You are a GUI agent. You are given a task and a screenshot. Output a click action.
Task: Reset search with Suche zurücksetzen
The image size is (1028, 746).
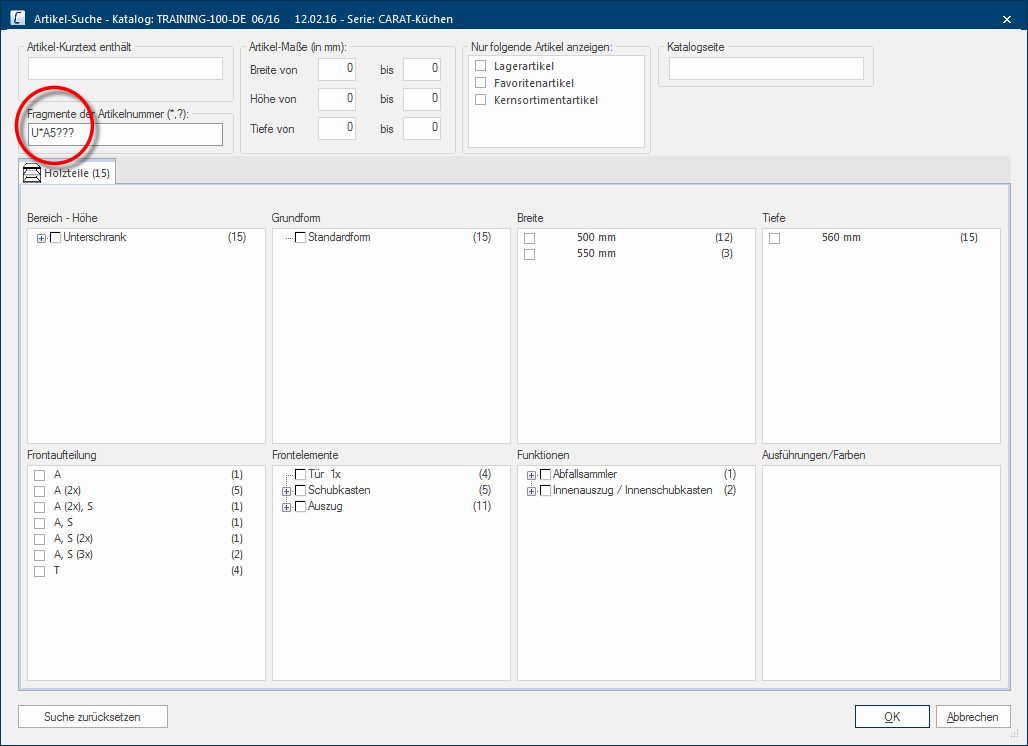[x=92, y=717]
